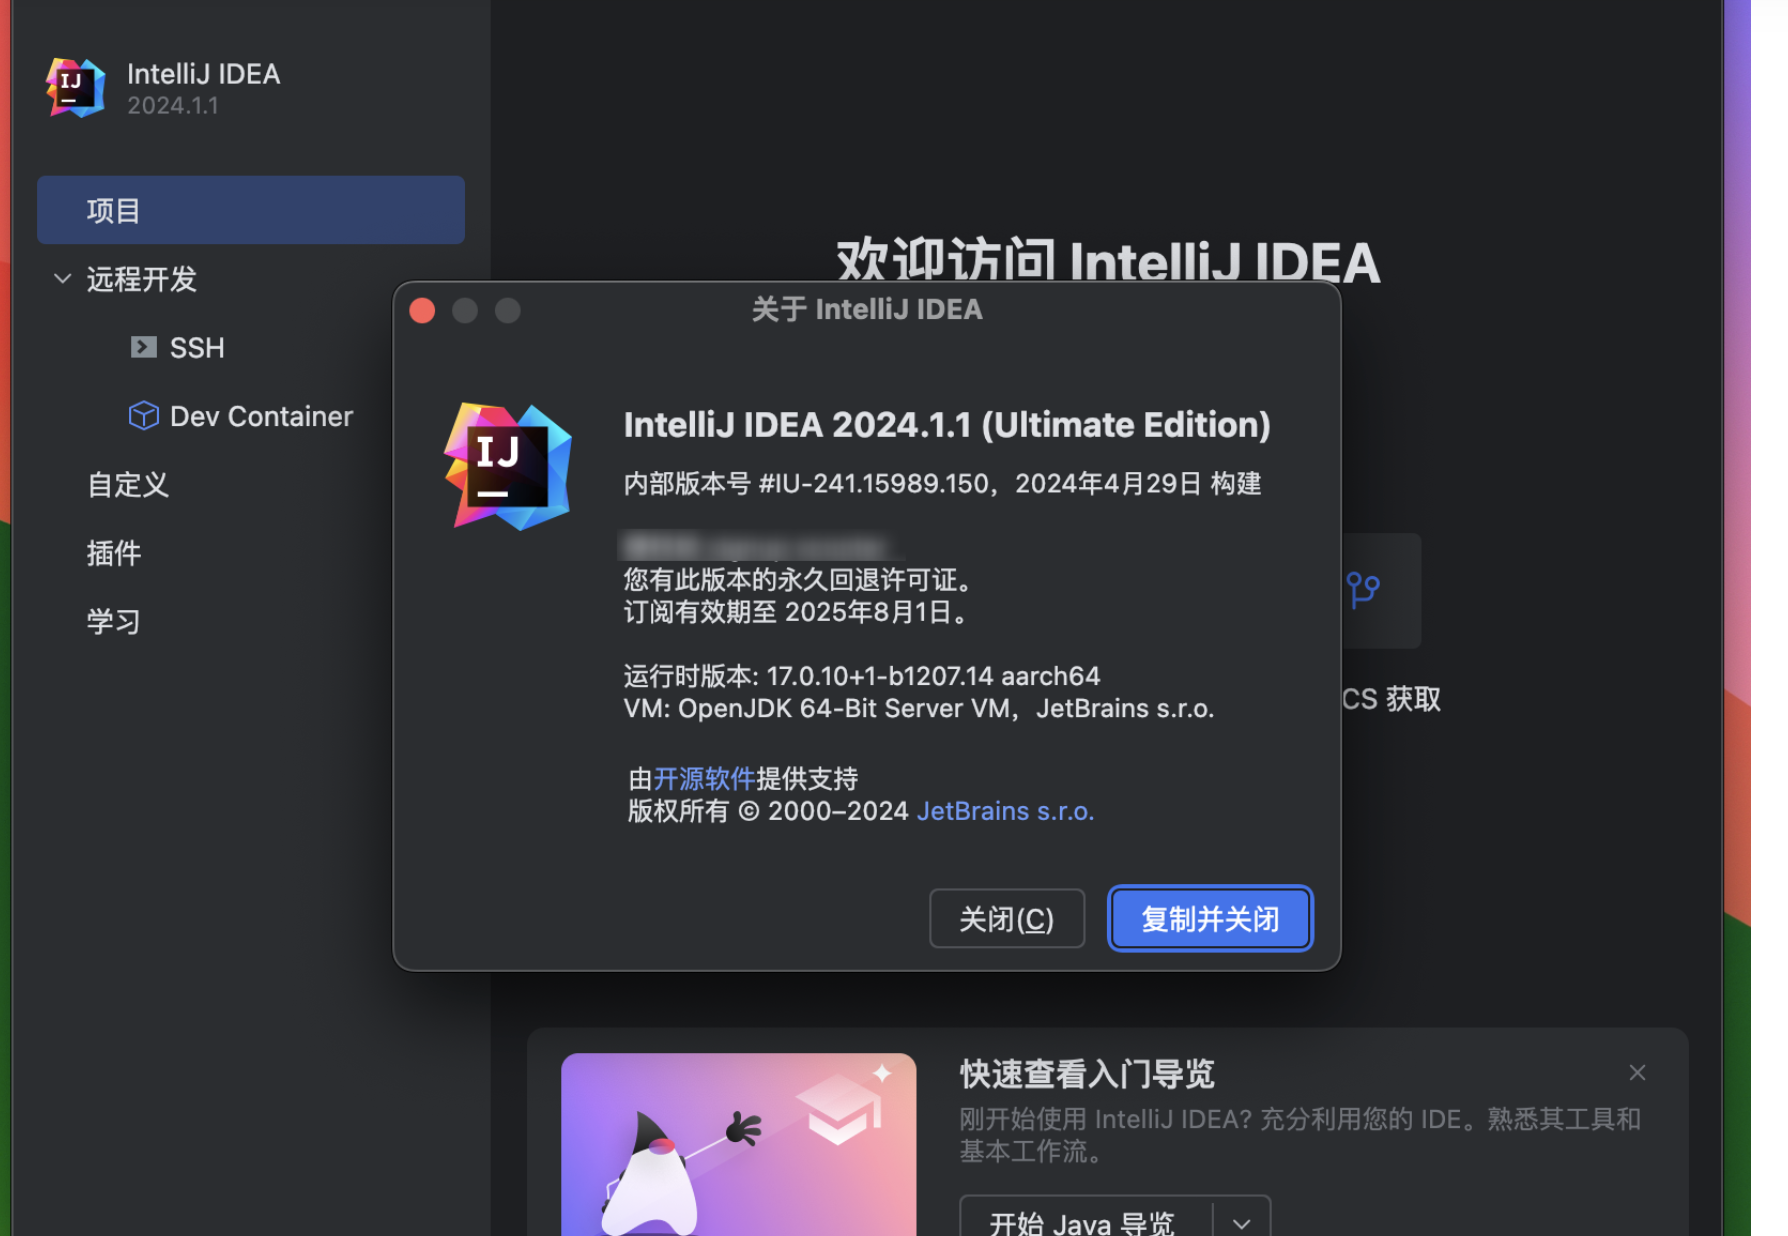This screenshot has width=1788, height=1236.
Task: Click the 复制并关闭 button
Action: 1210,918
